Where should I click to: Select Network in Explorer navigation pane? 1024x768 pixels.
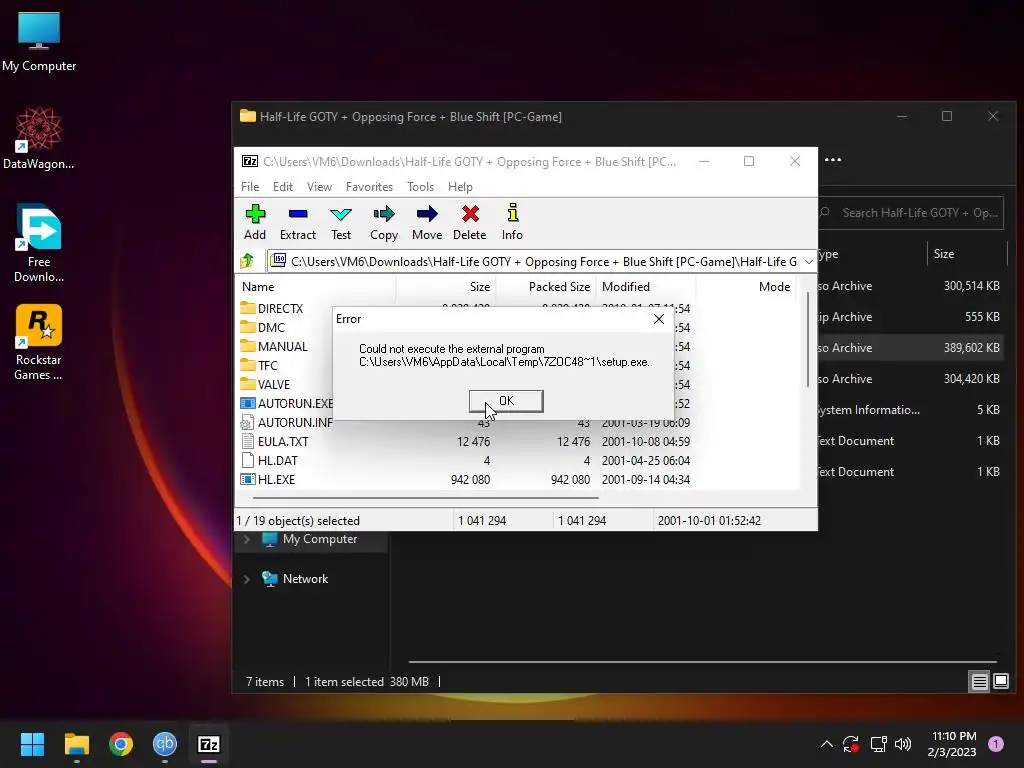pos(295,579)
